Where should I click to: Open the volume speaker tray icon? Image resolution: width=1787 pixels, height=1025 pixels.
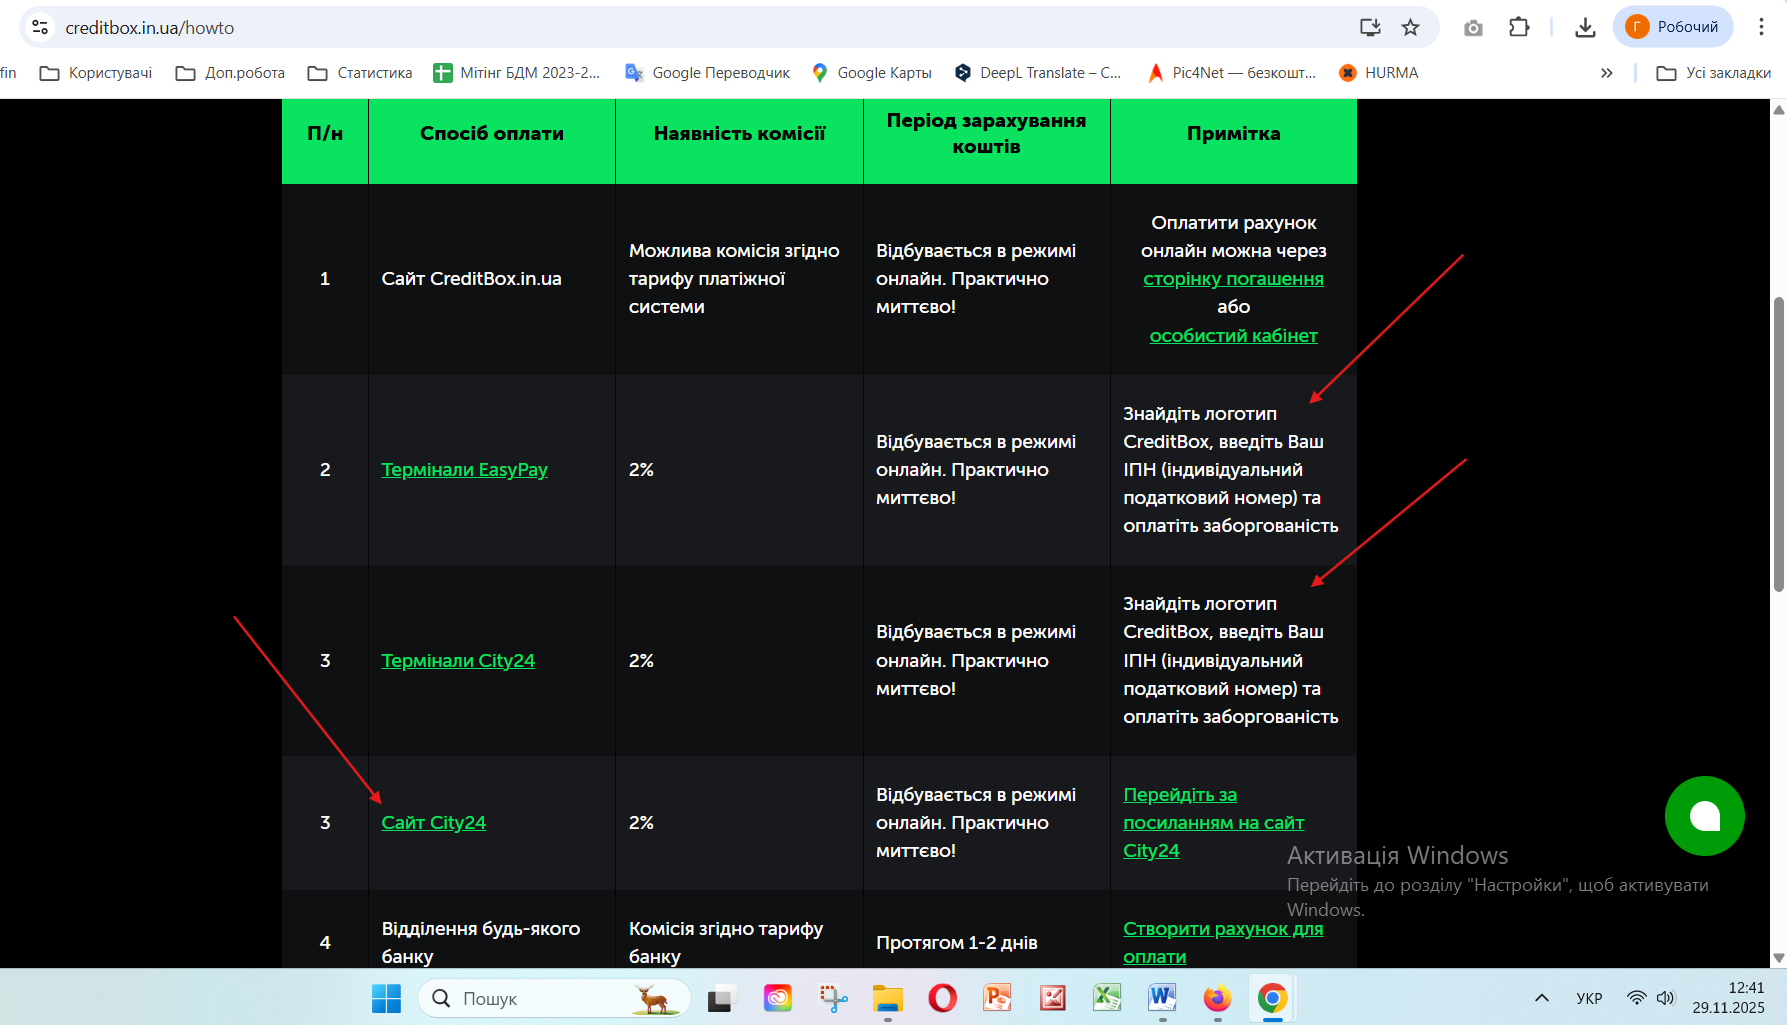(1665, 998)
